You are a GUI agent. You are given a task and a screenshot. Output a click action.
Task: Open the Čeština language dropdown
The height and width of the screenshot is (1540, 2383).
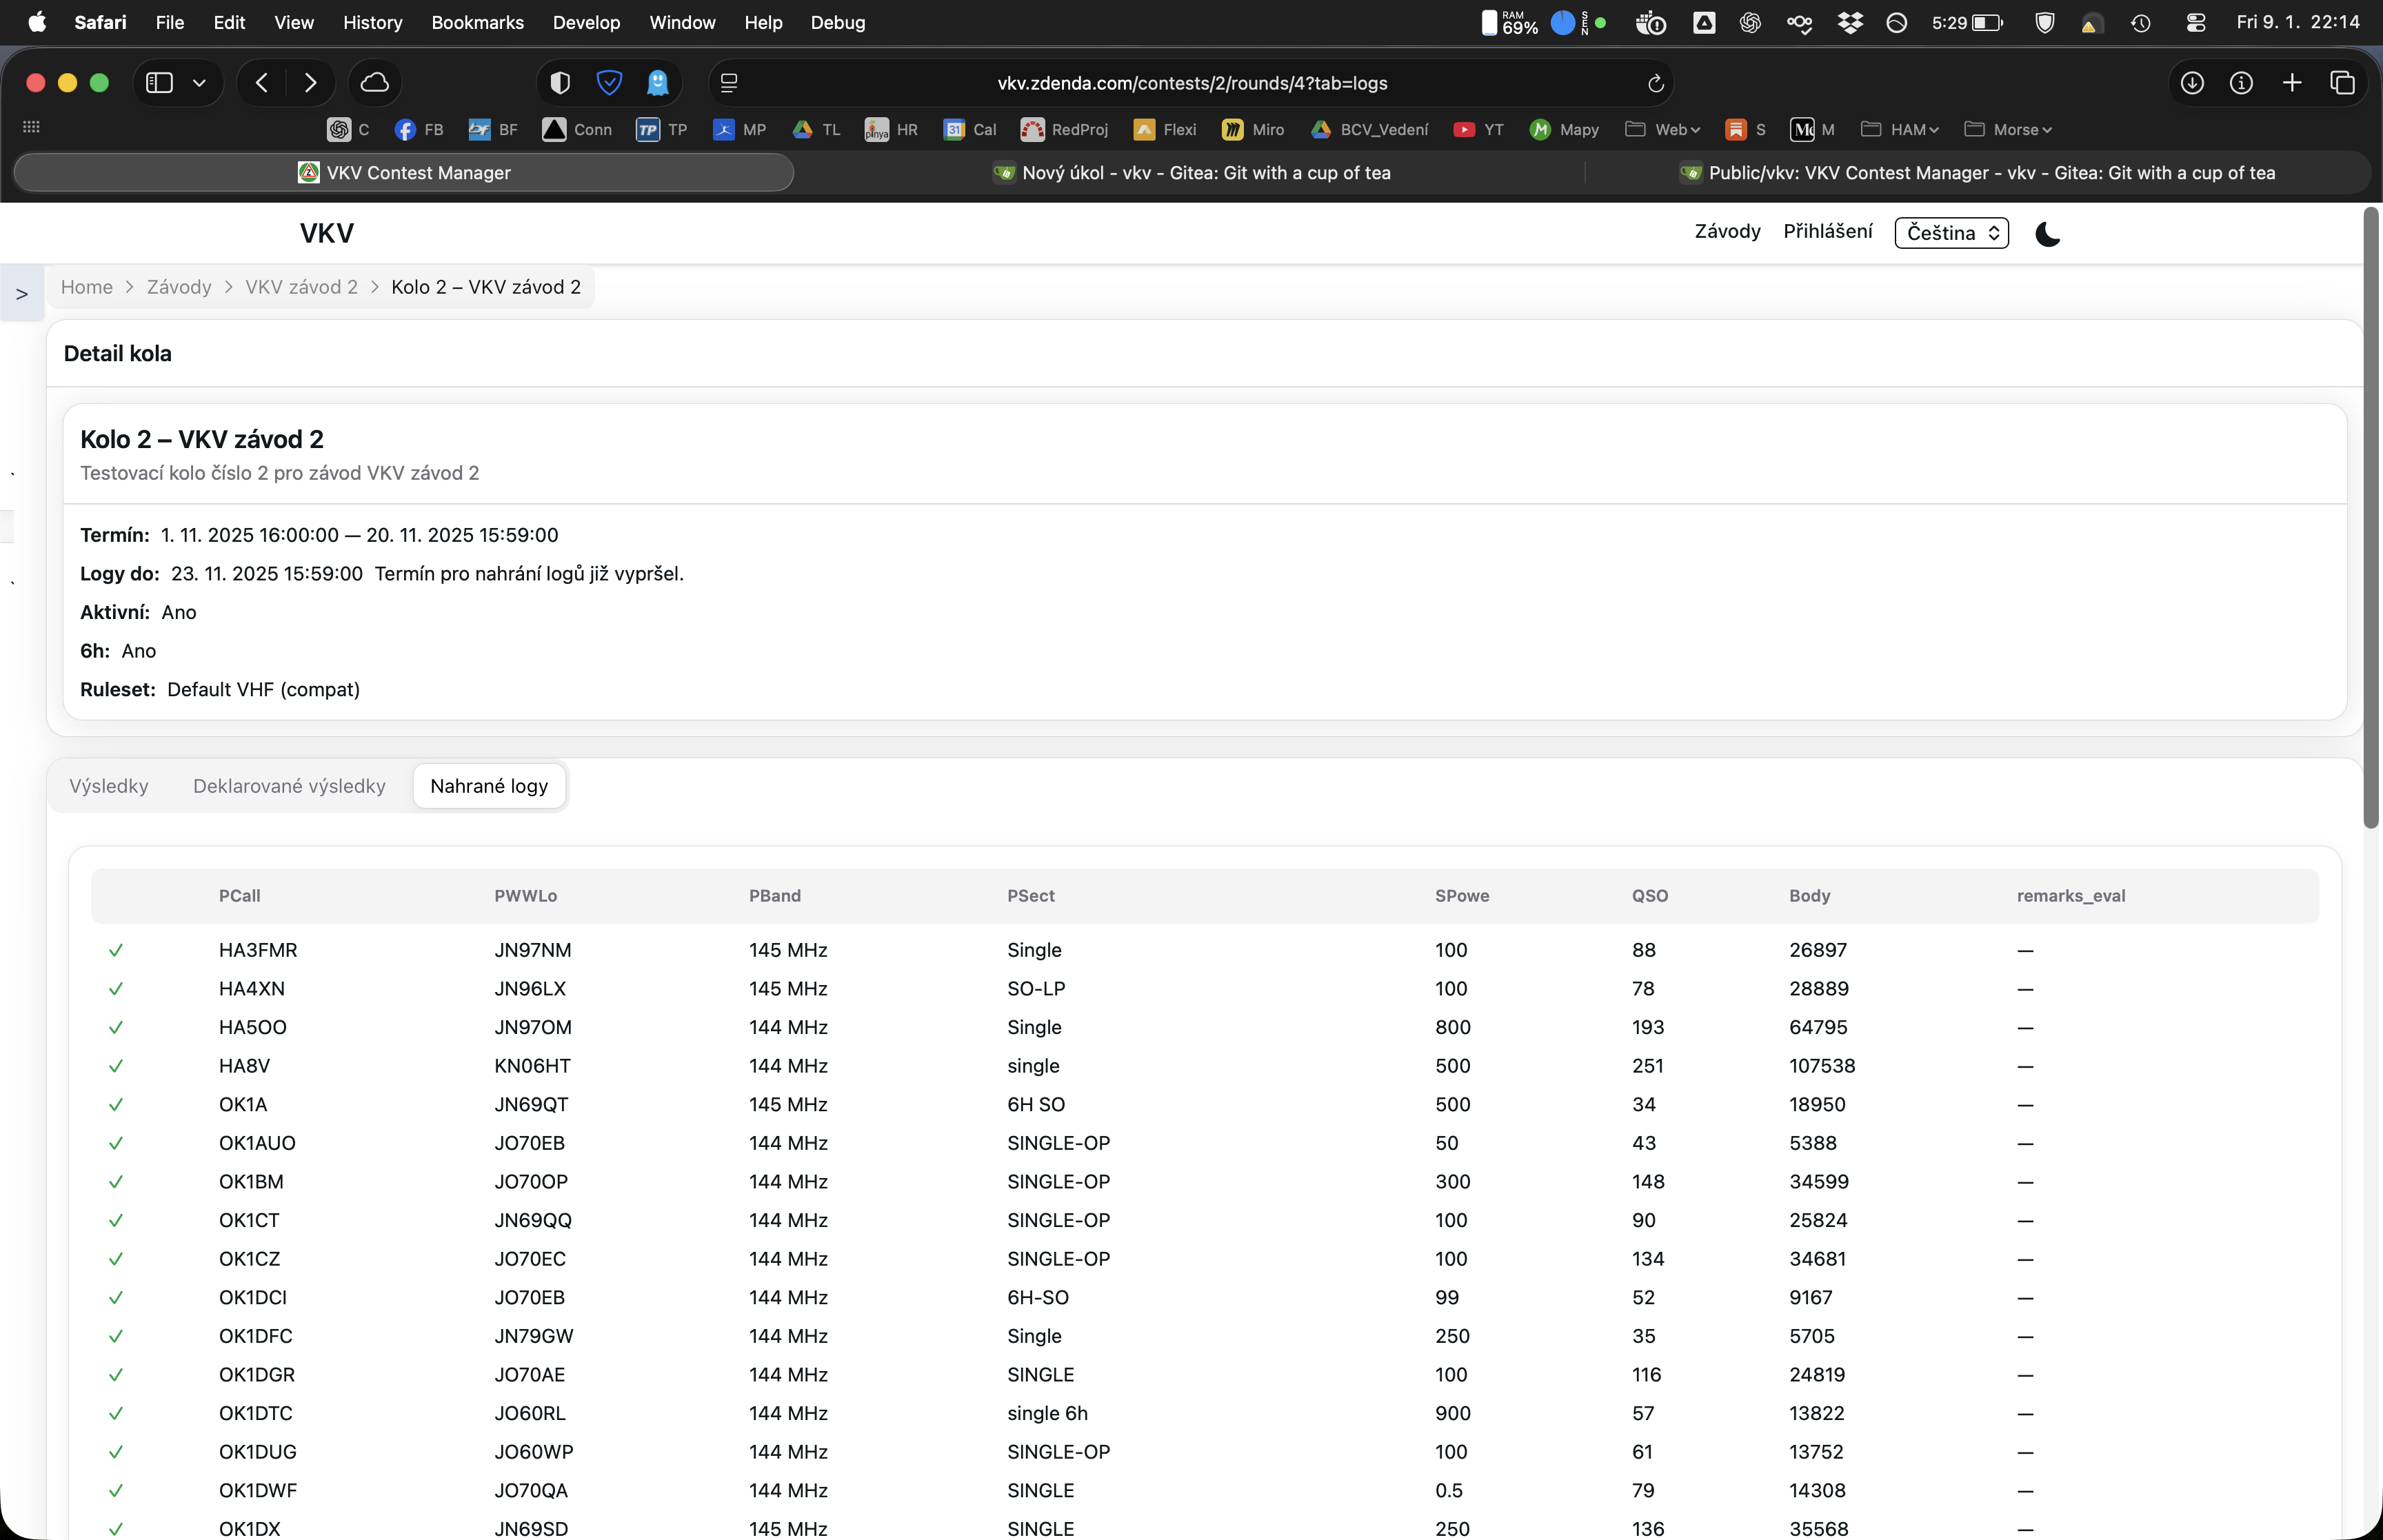[1951, 233]
